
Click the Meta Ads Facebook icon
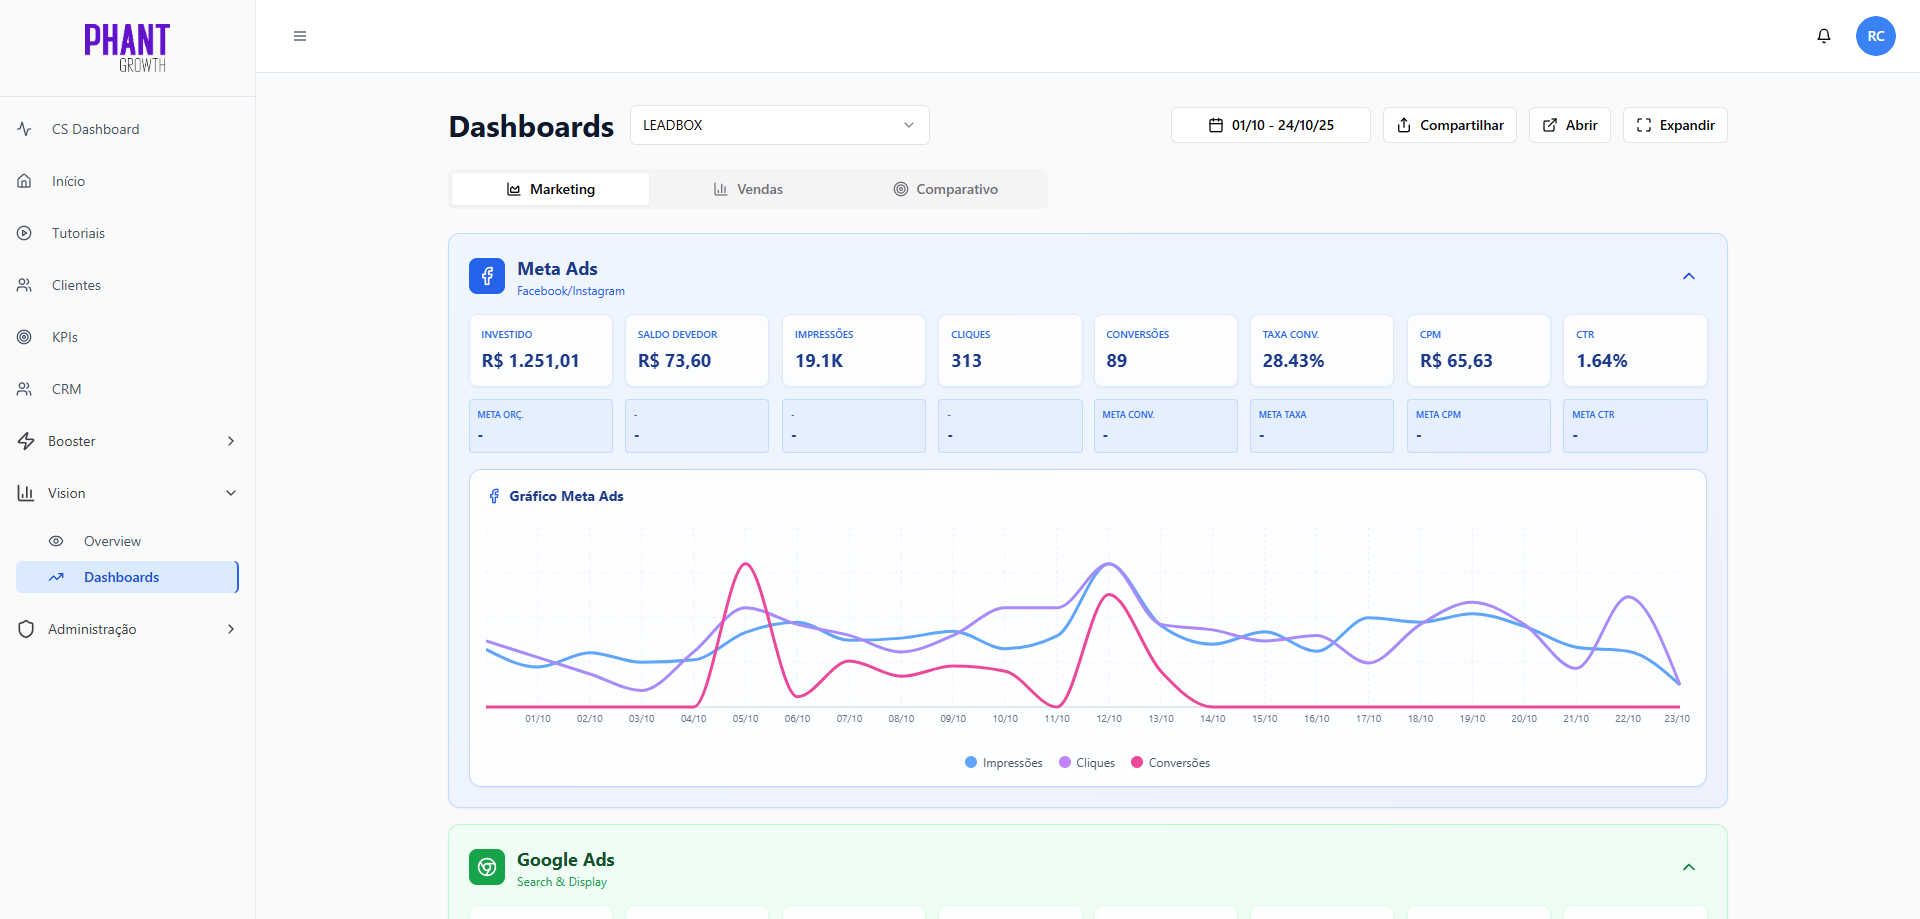coord(487,277)
